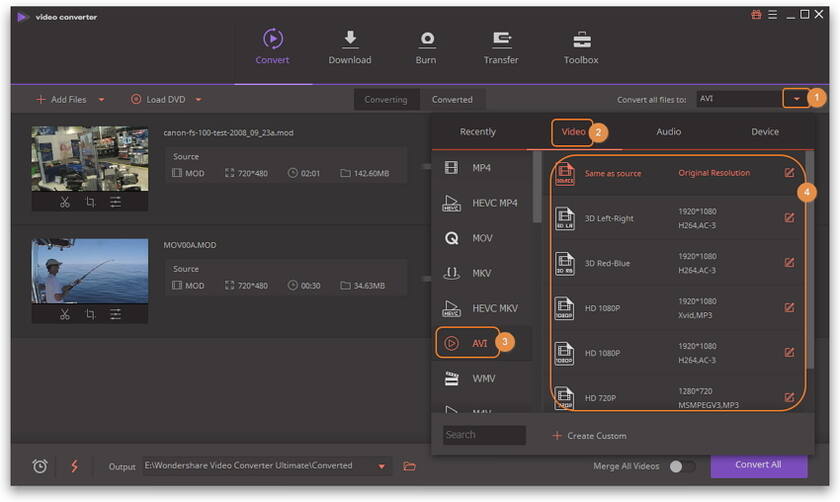The image size is (840, 502).
Task: Click file name canon-fs-100-test-2008_09_23a.mod
Action: [228, 133]
